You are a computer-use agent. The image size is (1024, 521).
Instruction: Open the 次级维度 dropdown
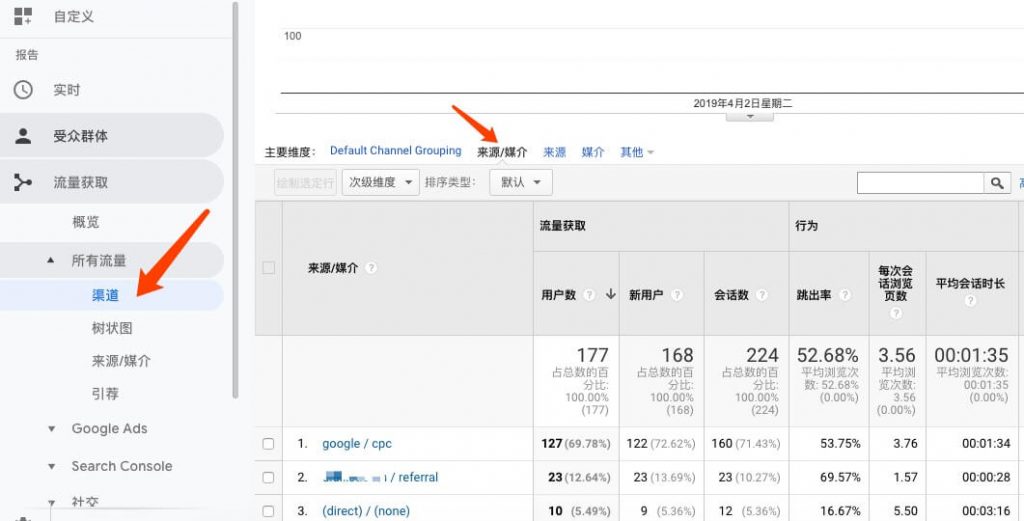point(380,183)
